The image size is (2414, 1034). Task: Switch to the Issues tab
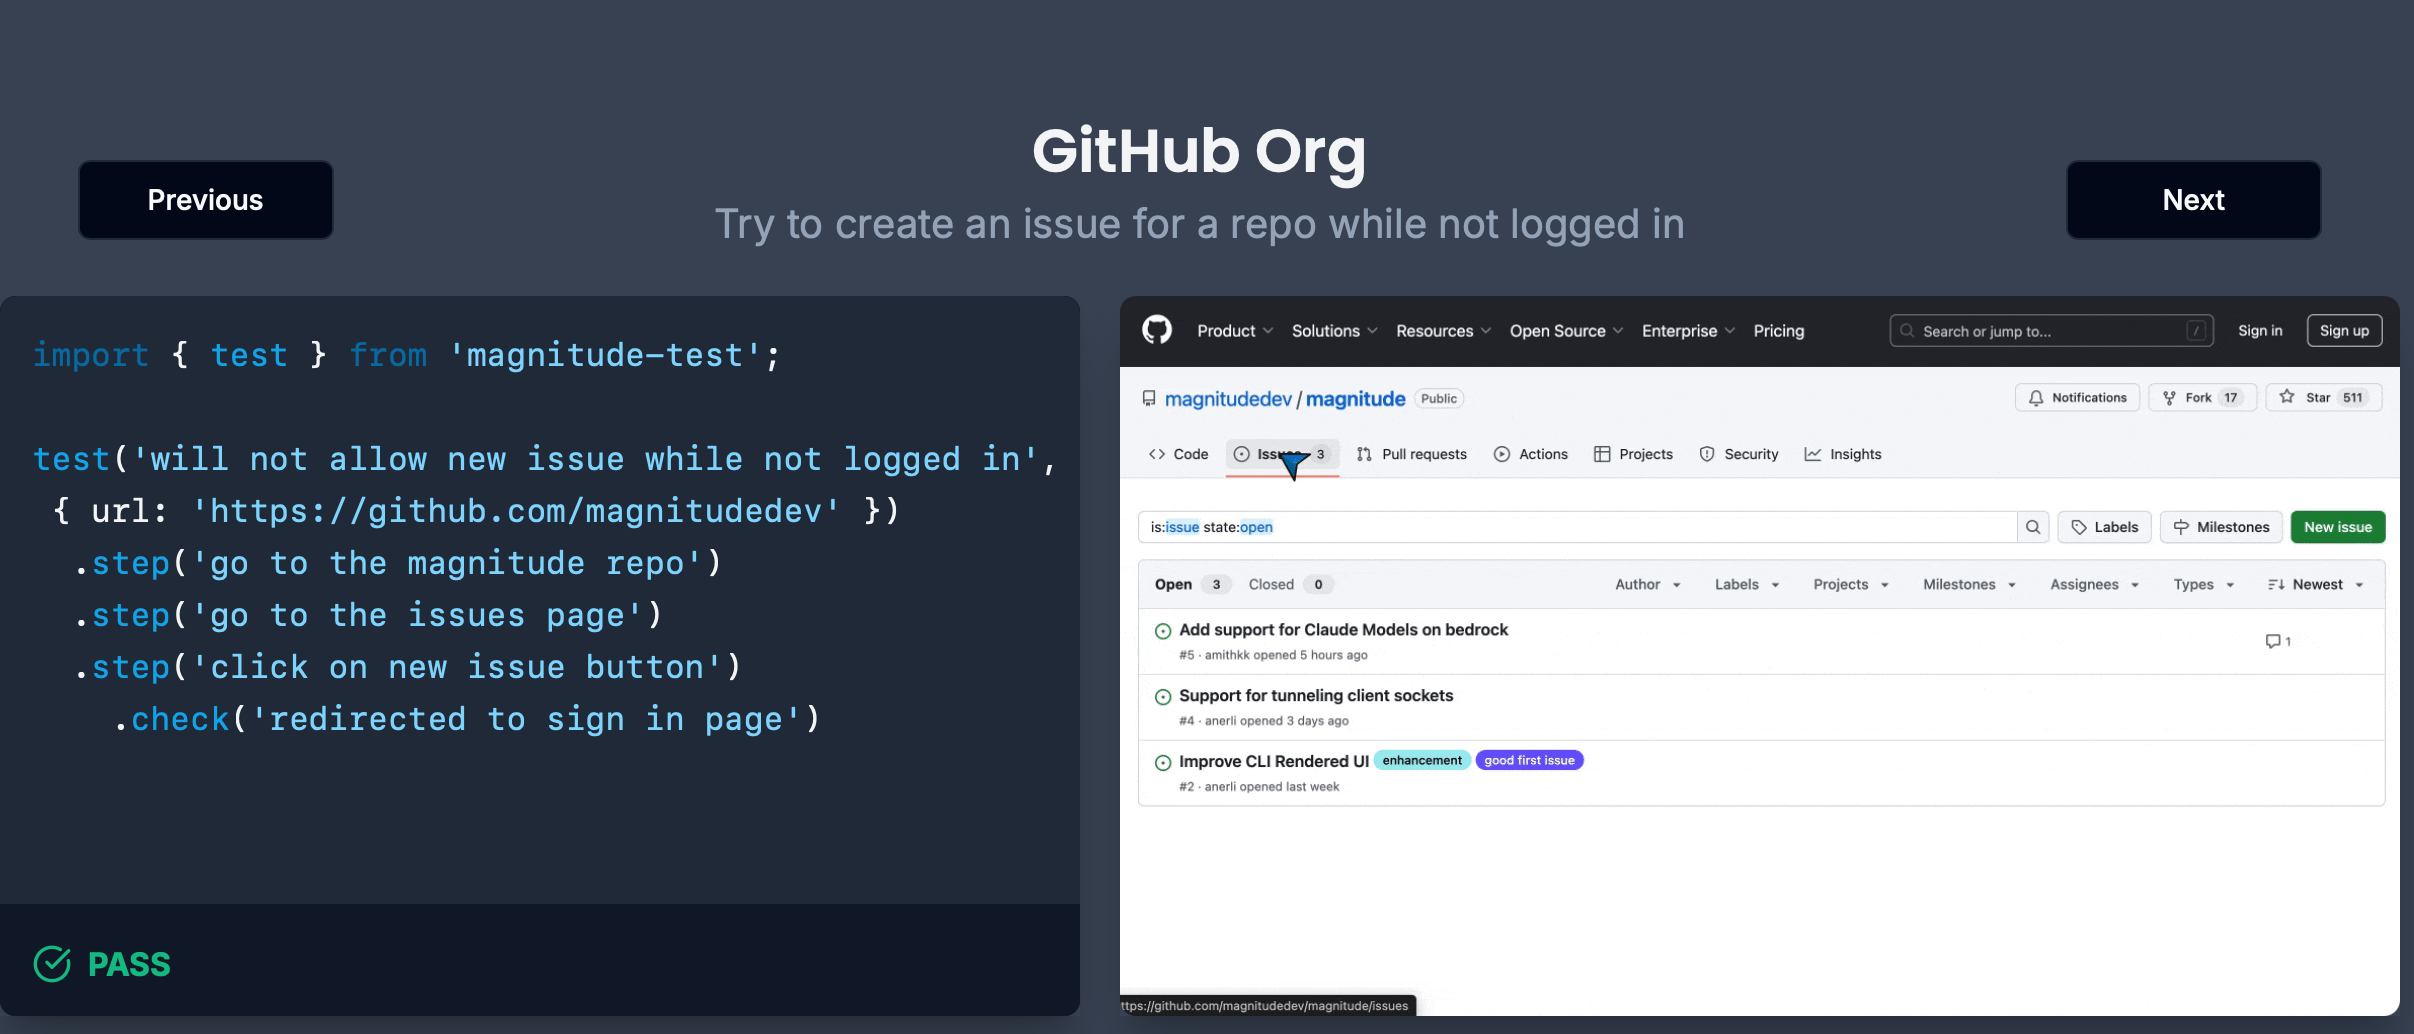[x=1282, y=454]
